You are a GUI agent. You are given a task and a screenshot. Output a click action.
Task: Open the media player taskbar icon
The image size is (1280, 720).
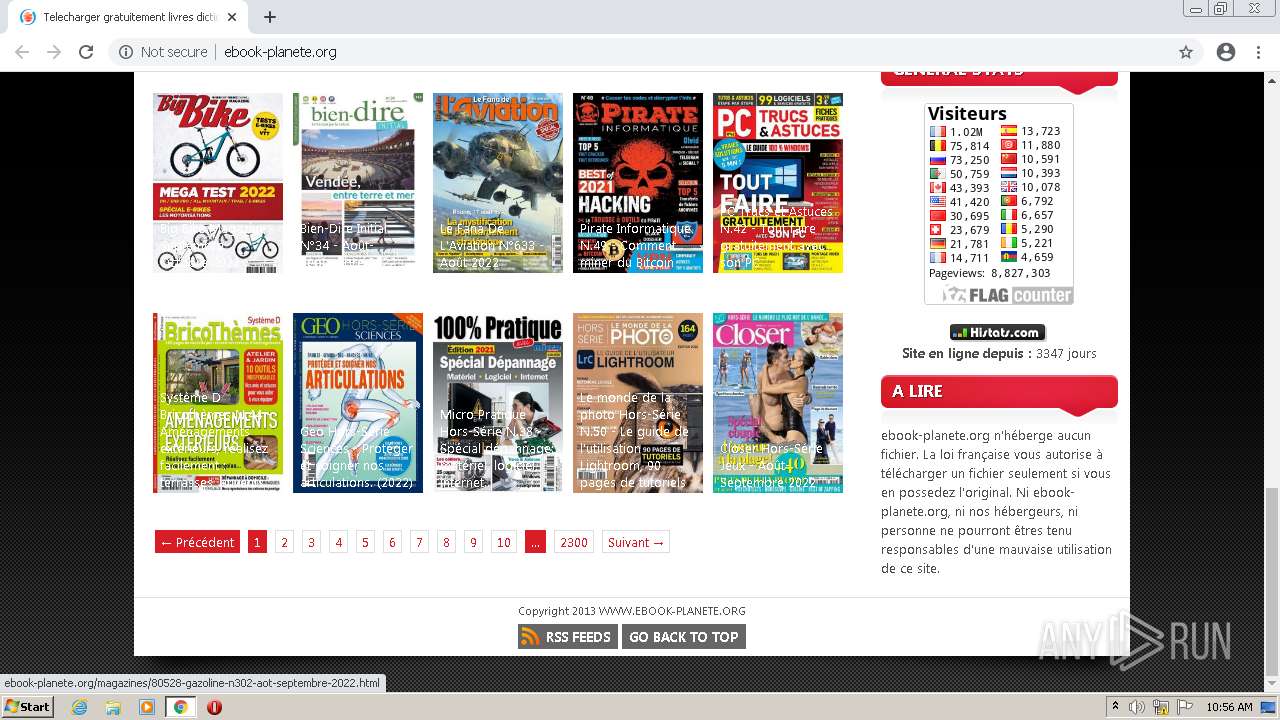[147, 707]
